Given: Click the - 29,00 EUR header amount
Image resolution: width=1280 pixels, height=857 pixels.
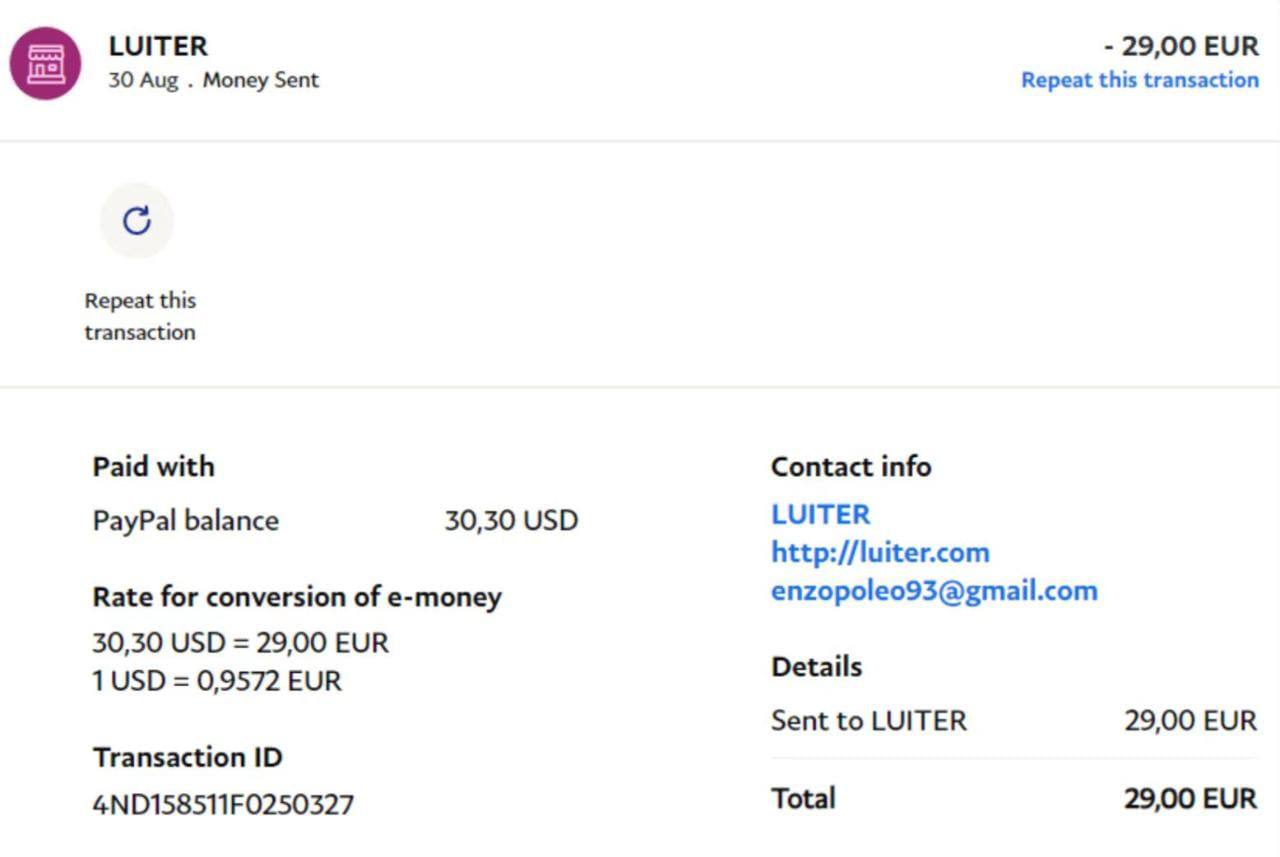Looking at the screenshot, I should coord(1181,46).
